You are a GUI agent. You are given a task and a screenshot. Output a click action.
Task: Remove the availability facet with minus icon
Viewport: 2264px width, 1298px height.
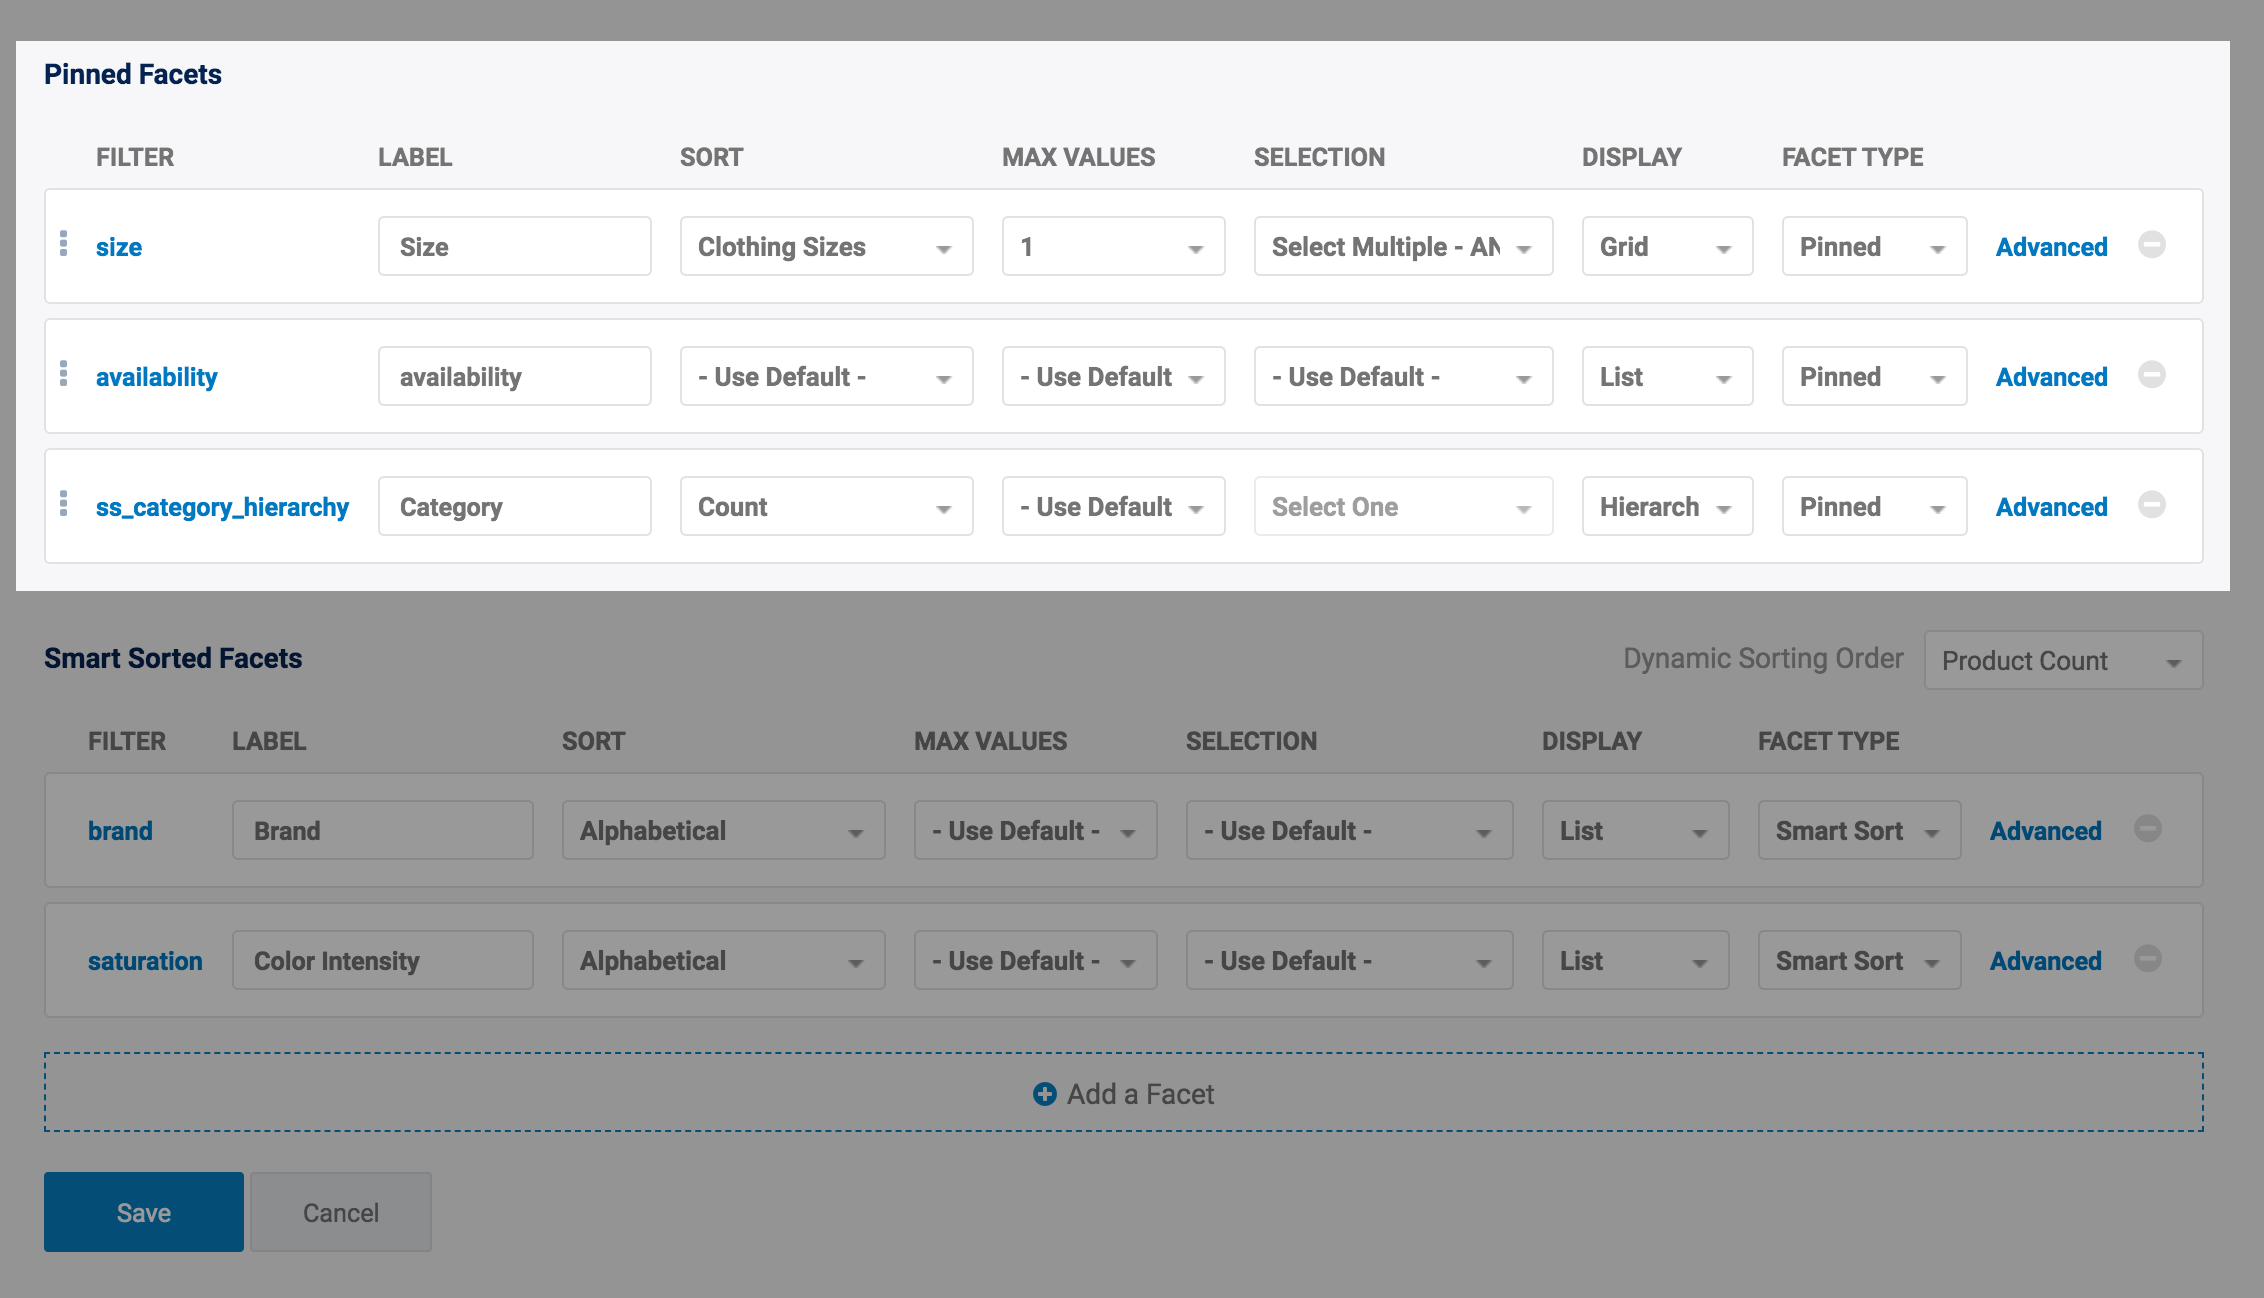coord(2151,375)
